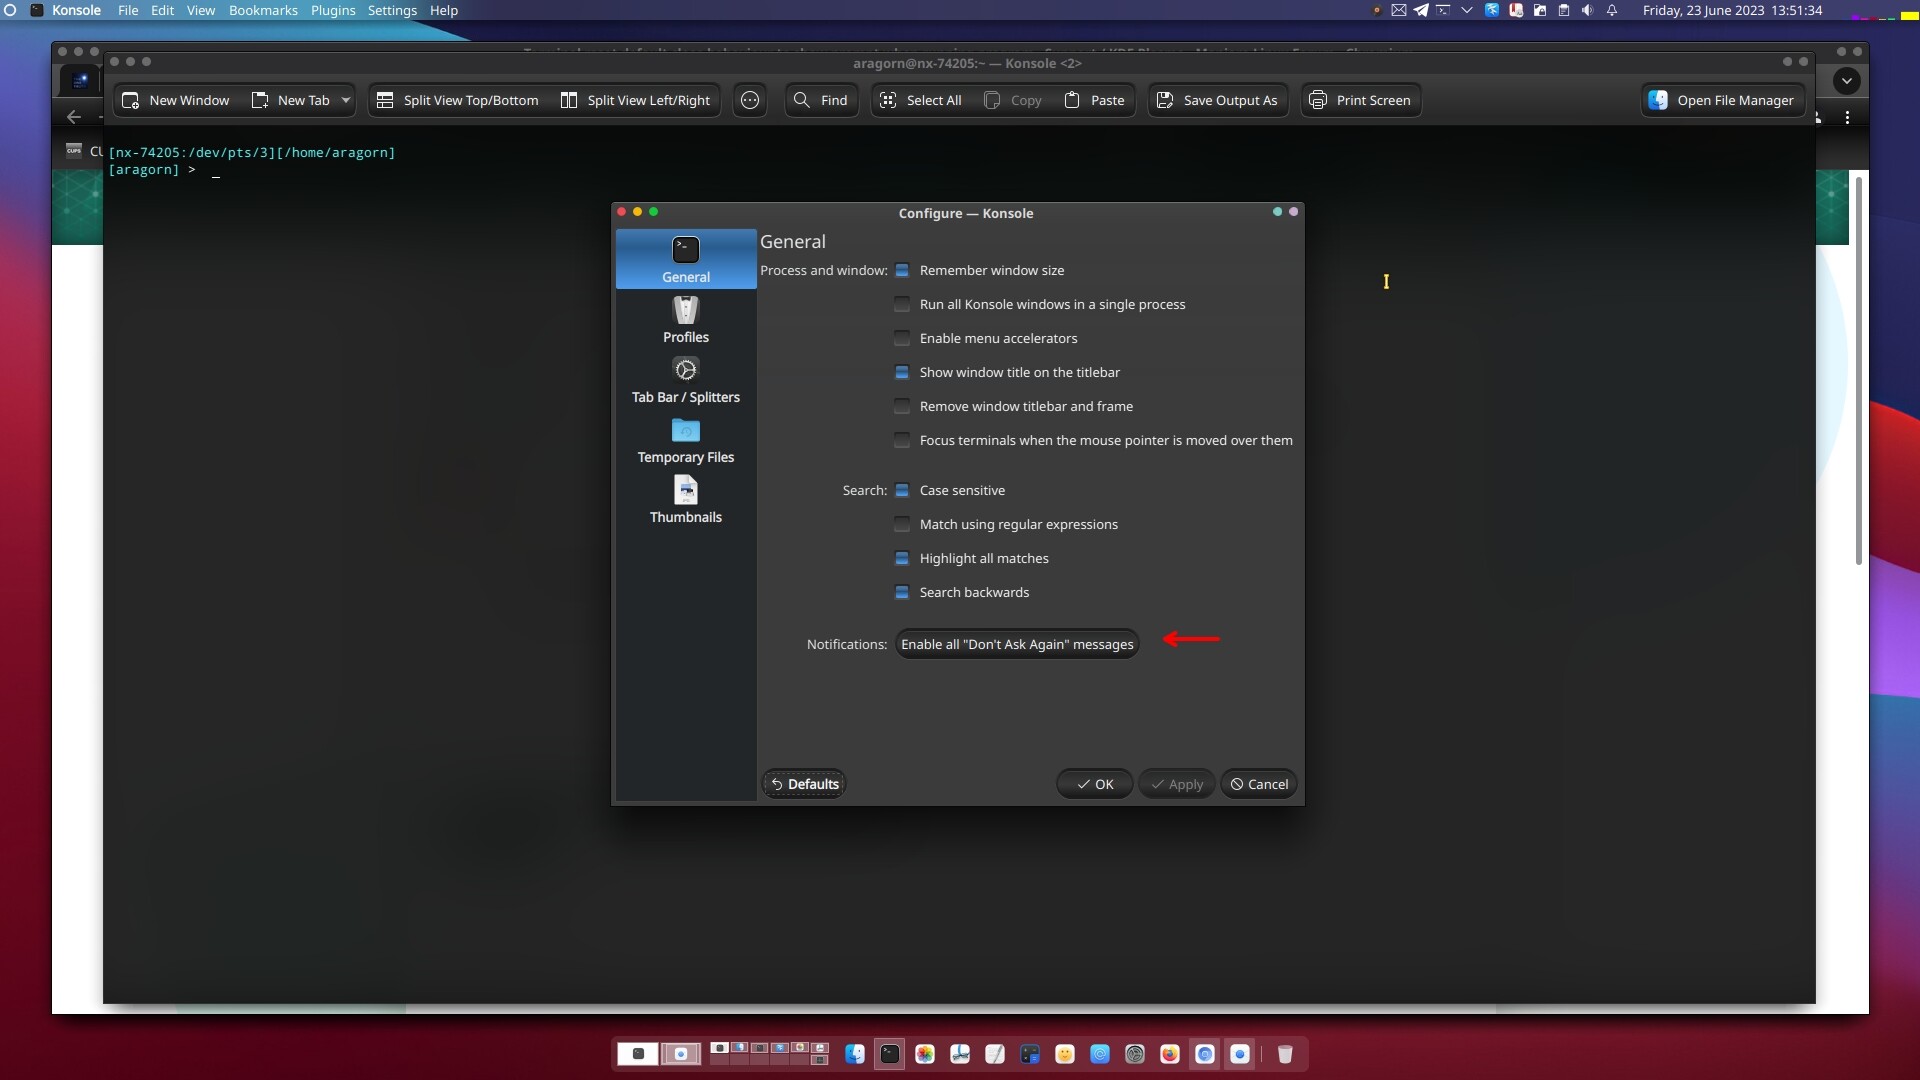Open the Finder icon in the dock
Viewport: 1920px width, 1080px height.
(855, 1054)
